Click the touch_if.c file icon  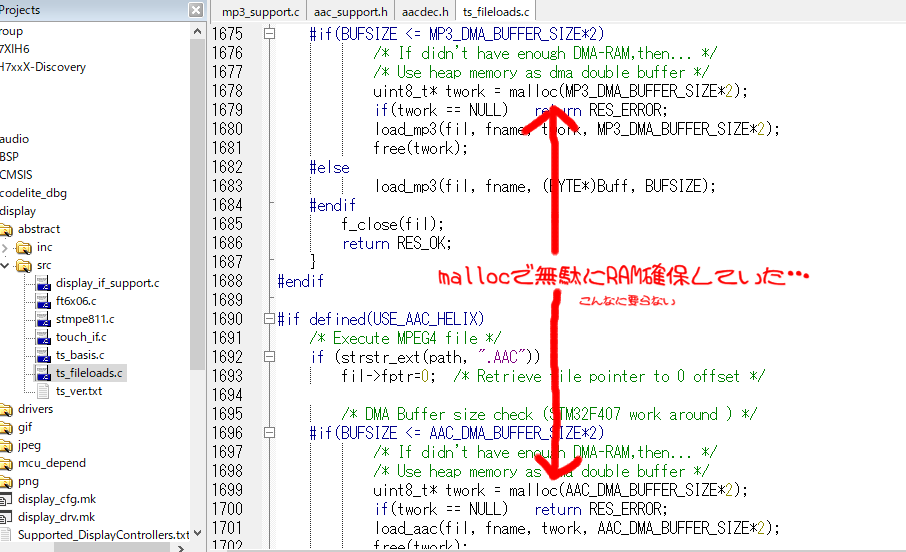pos(43,337)
